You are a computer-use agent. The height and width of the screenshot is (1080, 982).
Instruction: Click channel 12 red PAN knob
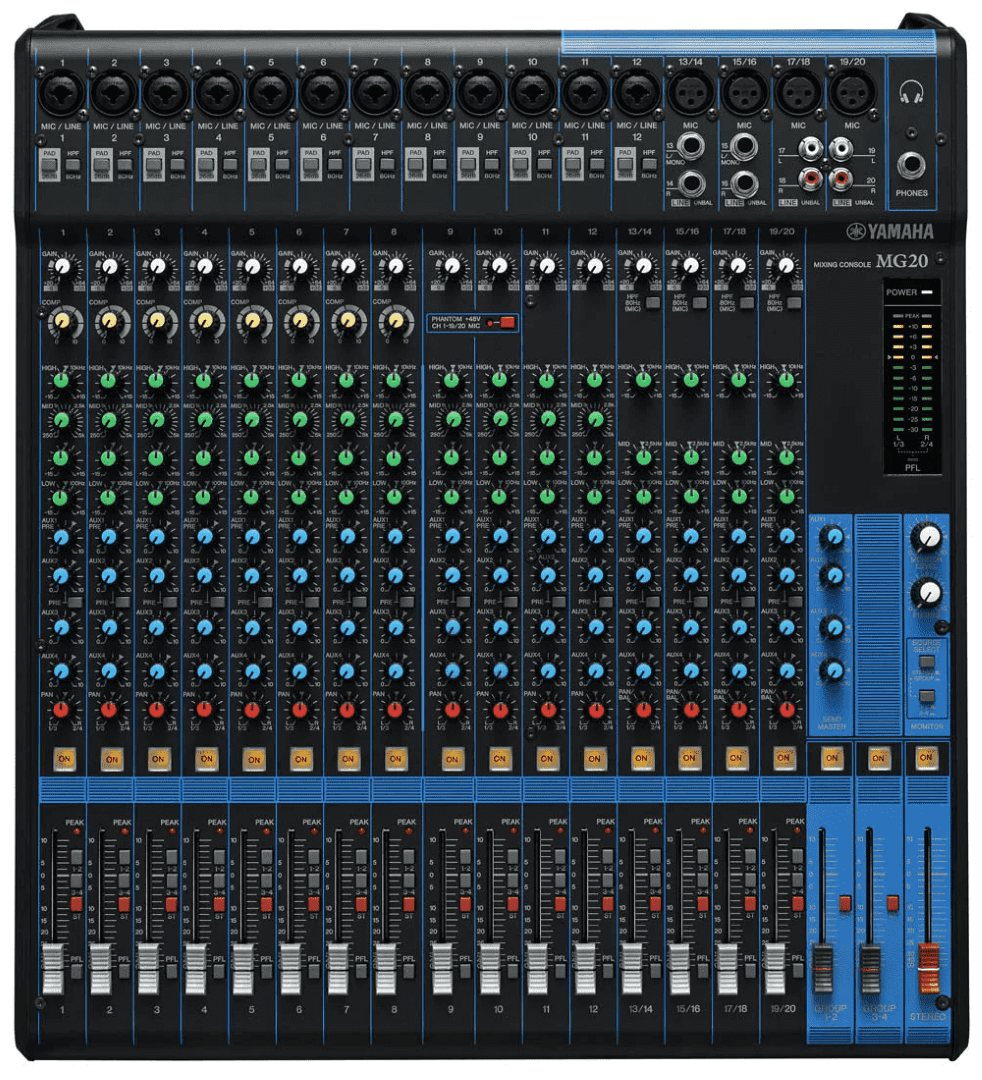point(595,709)
